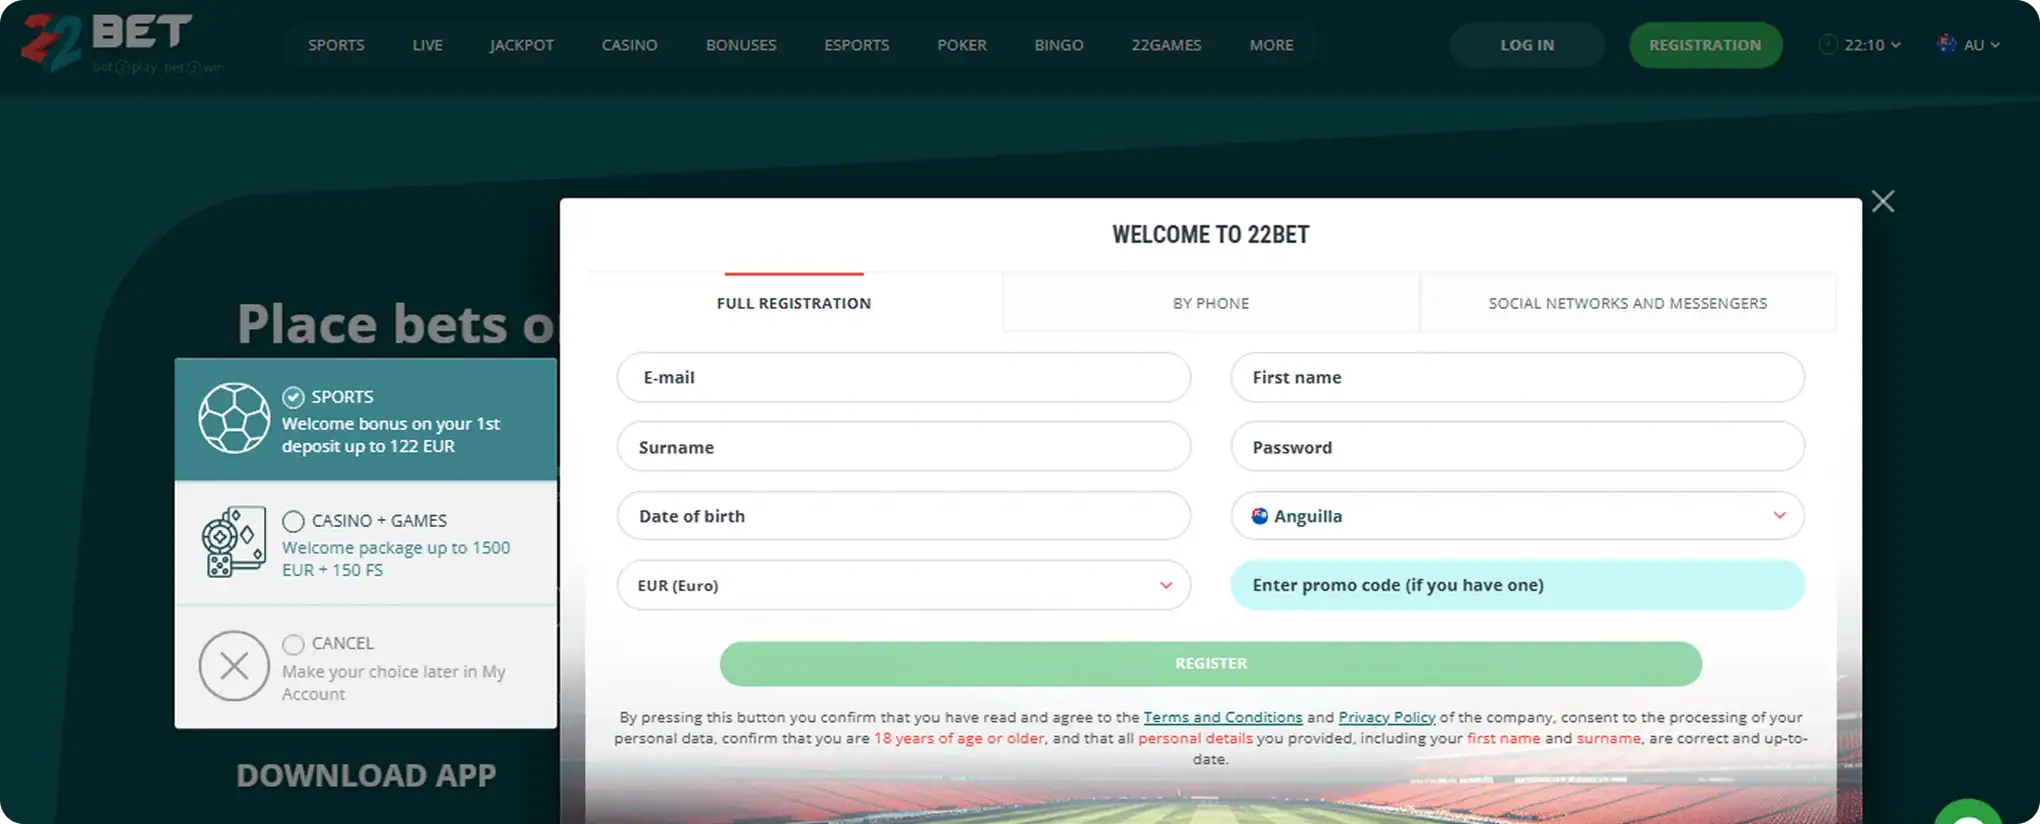This screenshot has width=2040, height=824.
Task: Open the Terms and Conditions link
Action: click(1223, 717)
